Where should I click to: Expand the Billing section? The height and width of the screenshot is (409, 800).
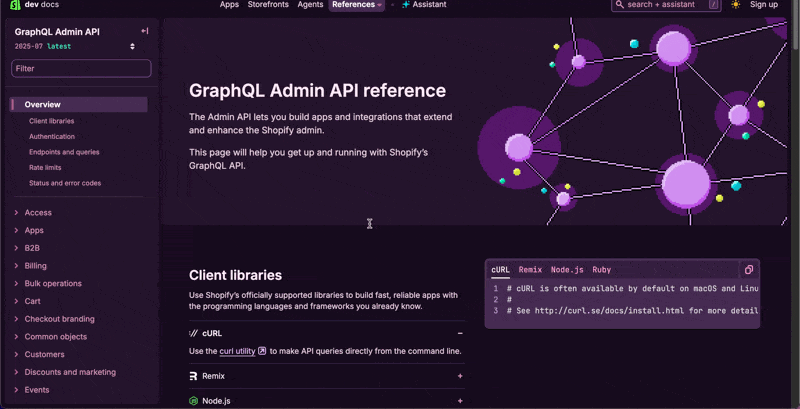coord(31,266)
